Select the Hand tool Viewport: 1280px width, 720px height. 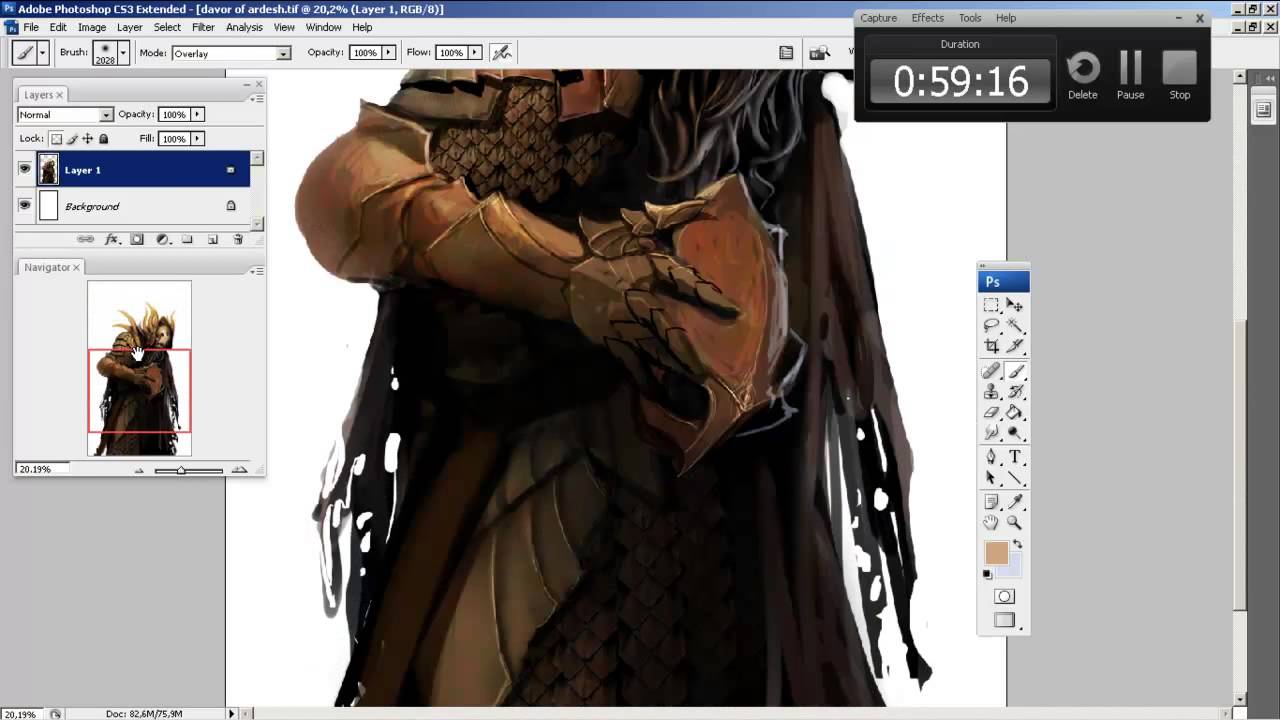(x=991, y=522)
